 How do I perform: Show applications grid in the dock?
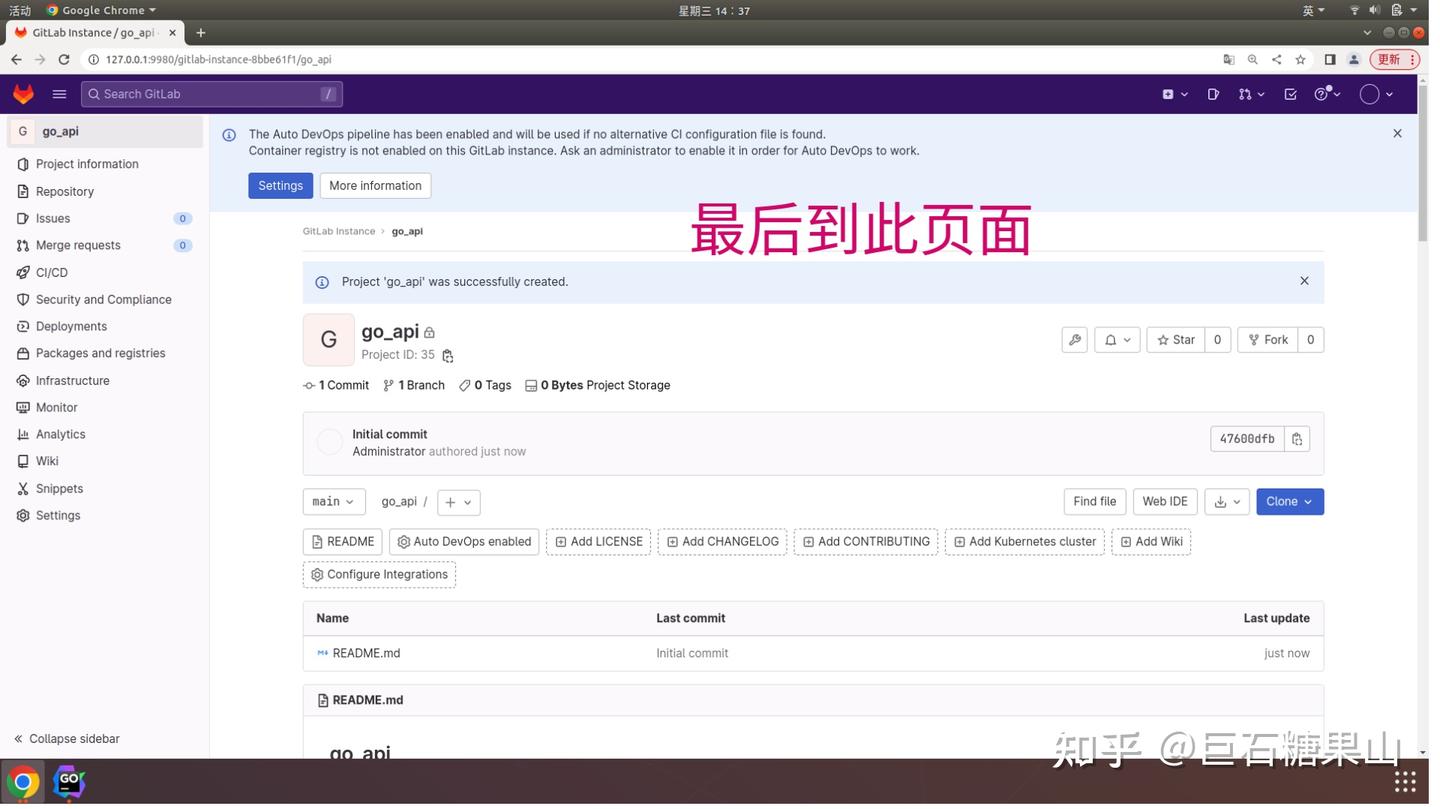click(1405, 782)
